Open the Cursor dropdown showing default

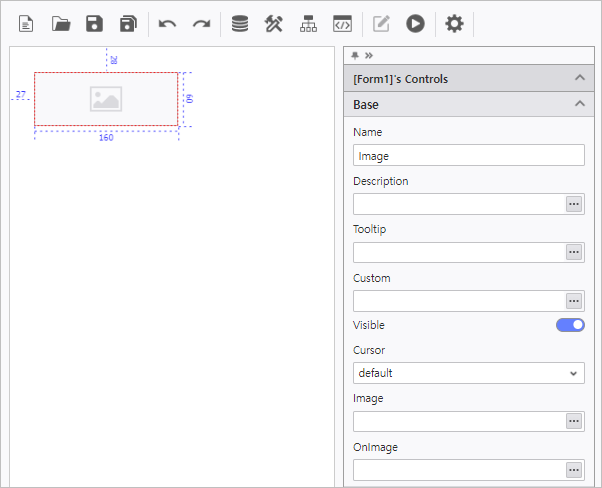coord(468,373)
